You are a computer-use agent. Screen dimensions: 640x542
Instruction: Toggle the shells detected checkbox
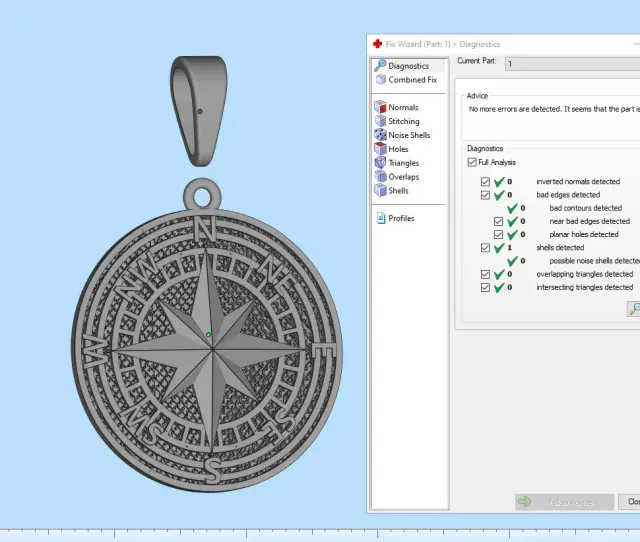tap(485, 248)
